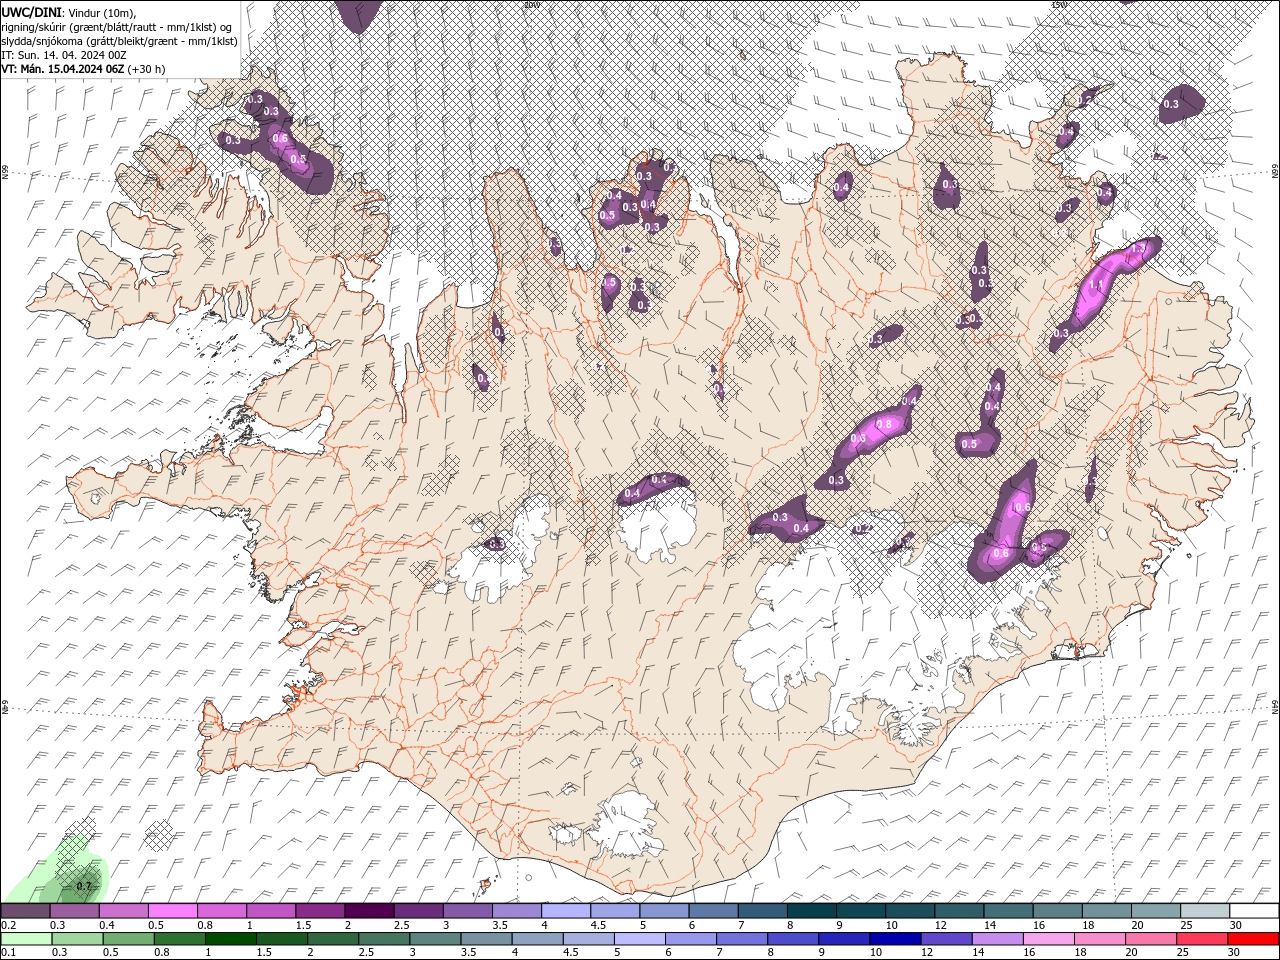
Task: Select the light pink rain swatch from 16 to 18
Action: point(1047,939)
